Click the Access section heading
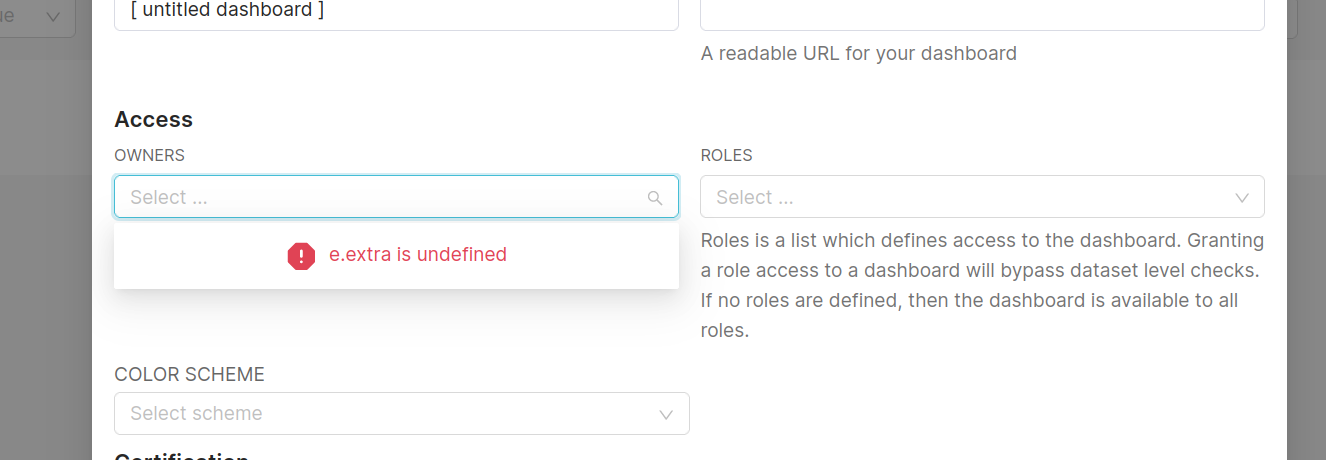 (153, 119)
